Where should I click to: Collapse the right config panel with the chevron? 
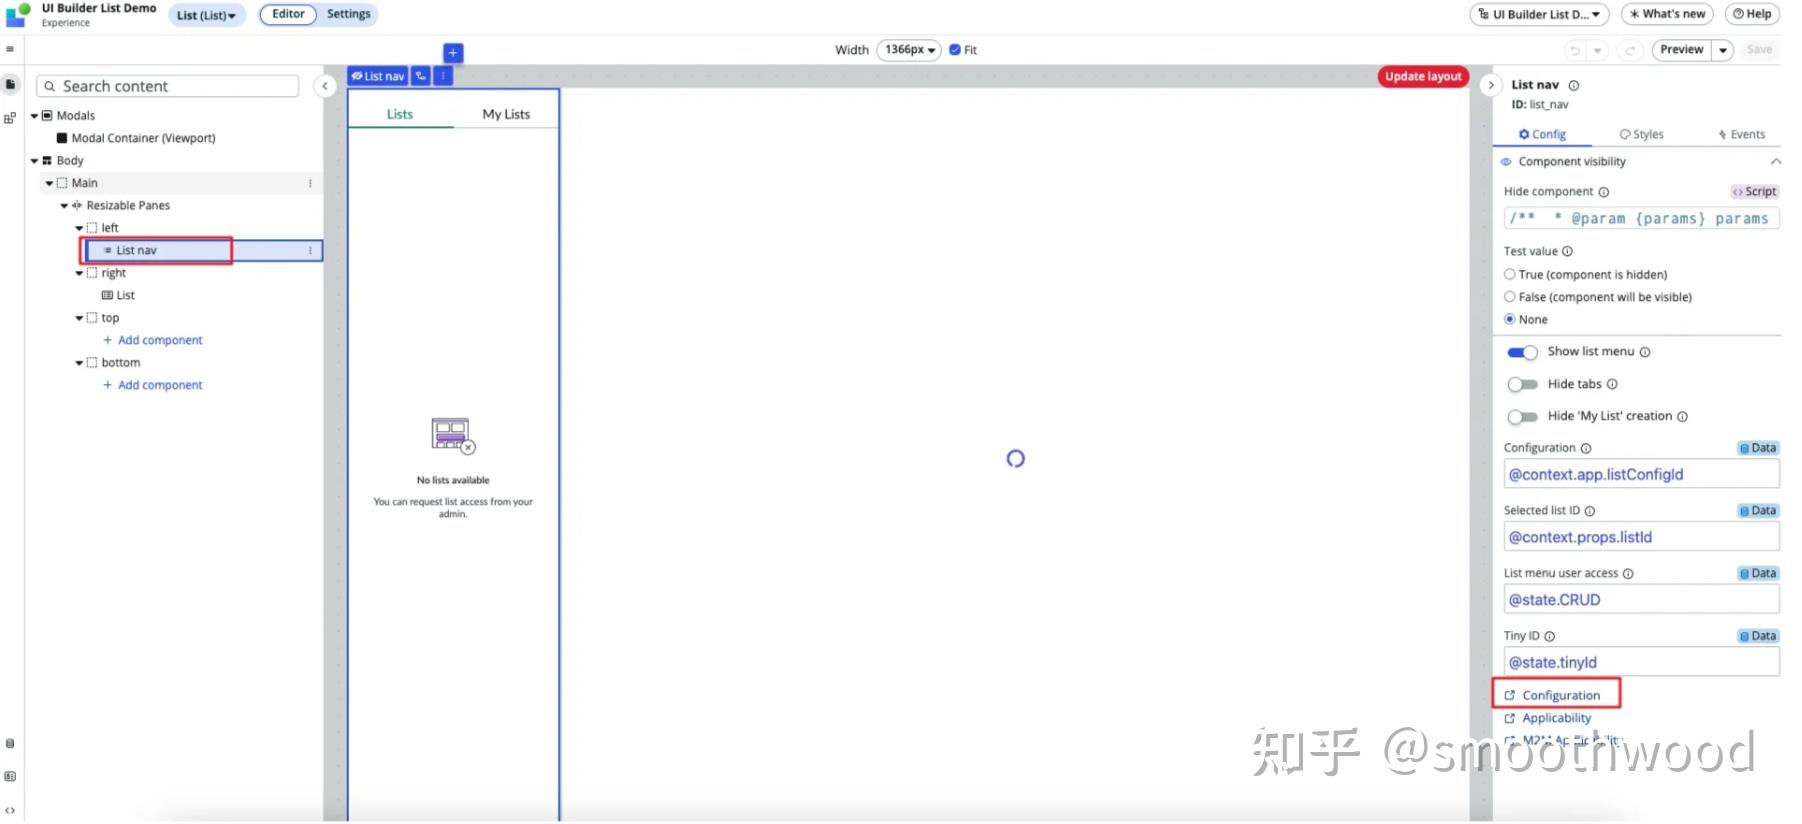coord(1490,85)
